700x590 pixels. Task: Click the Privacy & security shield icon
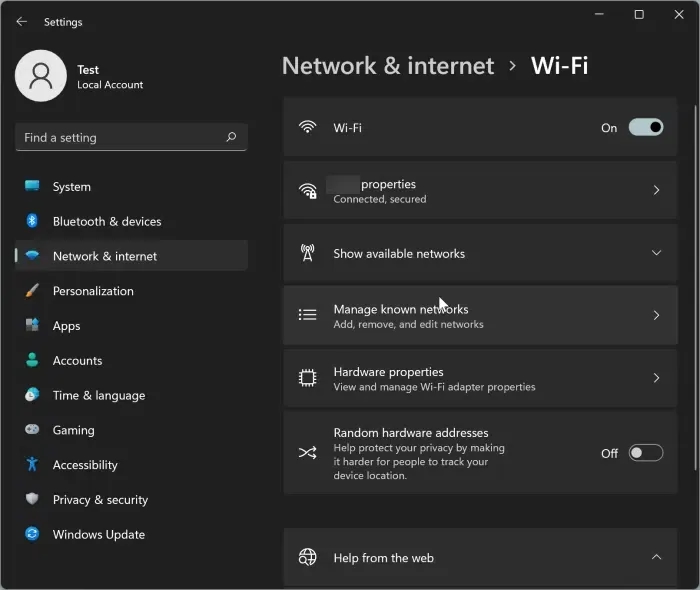click(x=32, y=500)
